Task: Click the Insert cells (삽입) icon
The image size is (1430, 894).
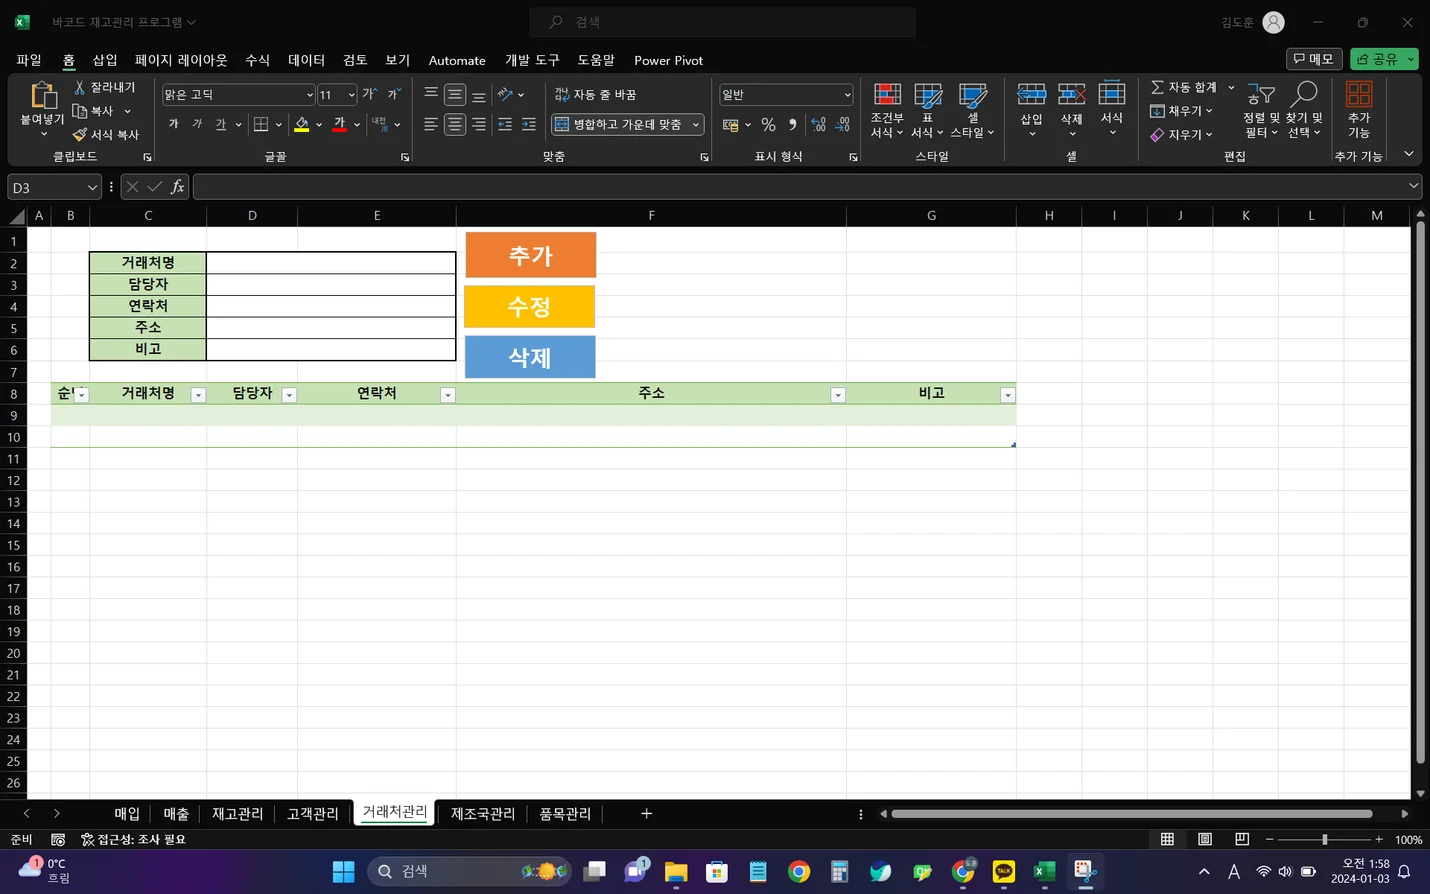Action: coord(1031,95)
